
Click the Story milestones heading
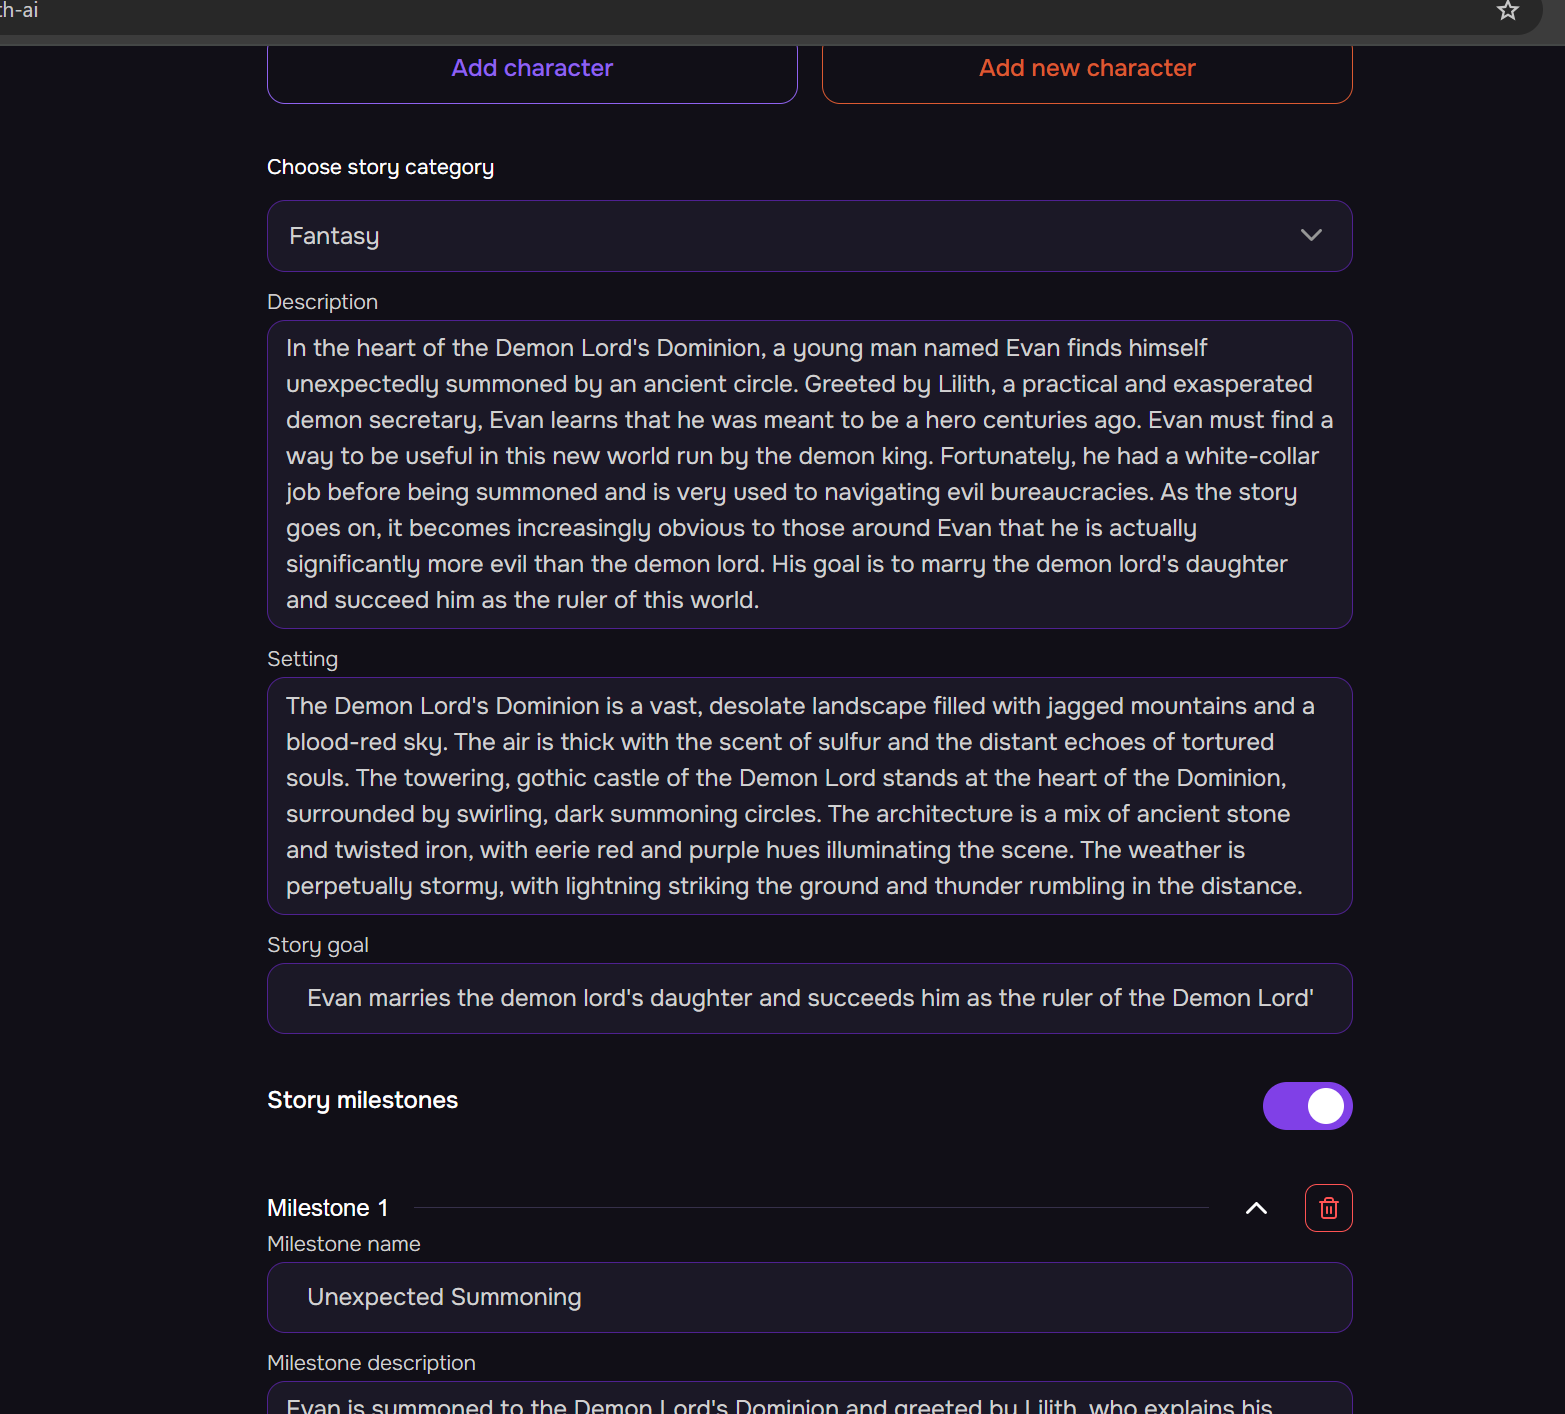tap(362, 1100)
